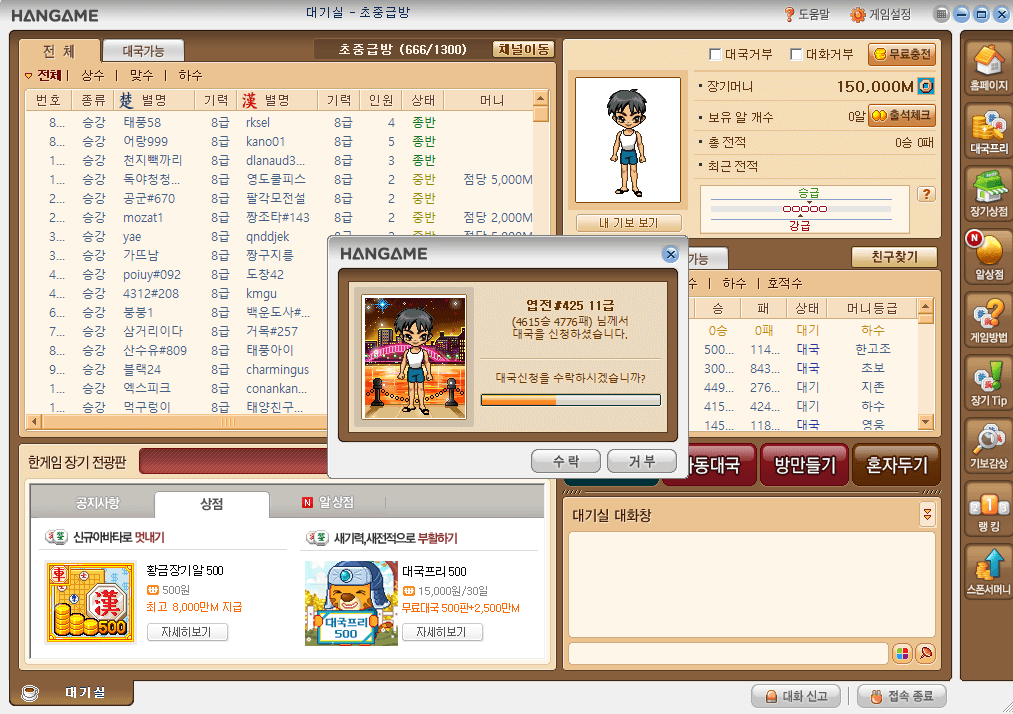
Task: Switch to the 전체 tab
Action: (59, 51)
